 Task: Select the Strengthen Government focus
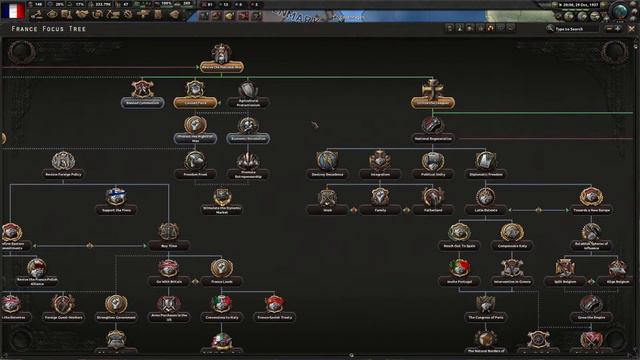coord(116,309)
